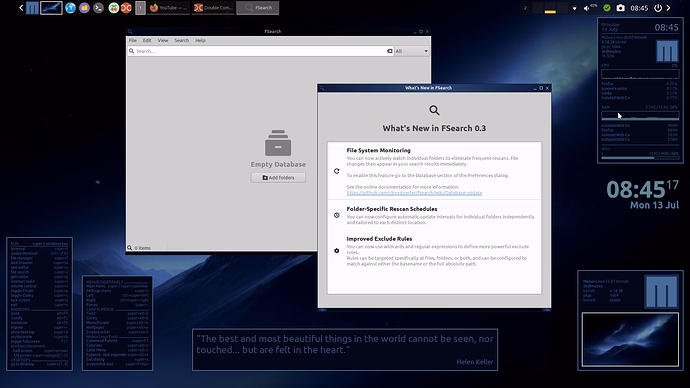Click the Add folders button
The image size is (690, 388).
pos(278,177)
